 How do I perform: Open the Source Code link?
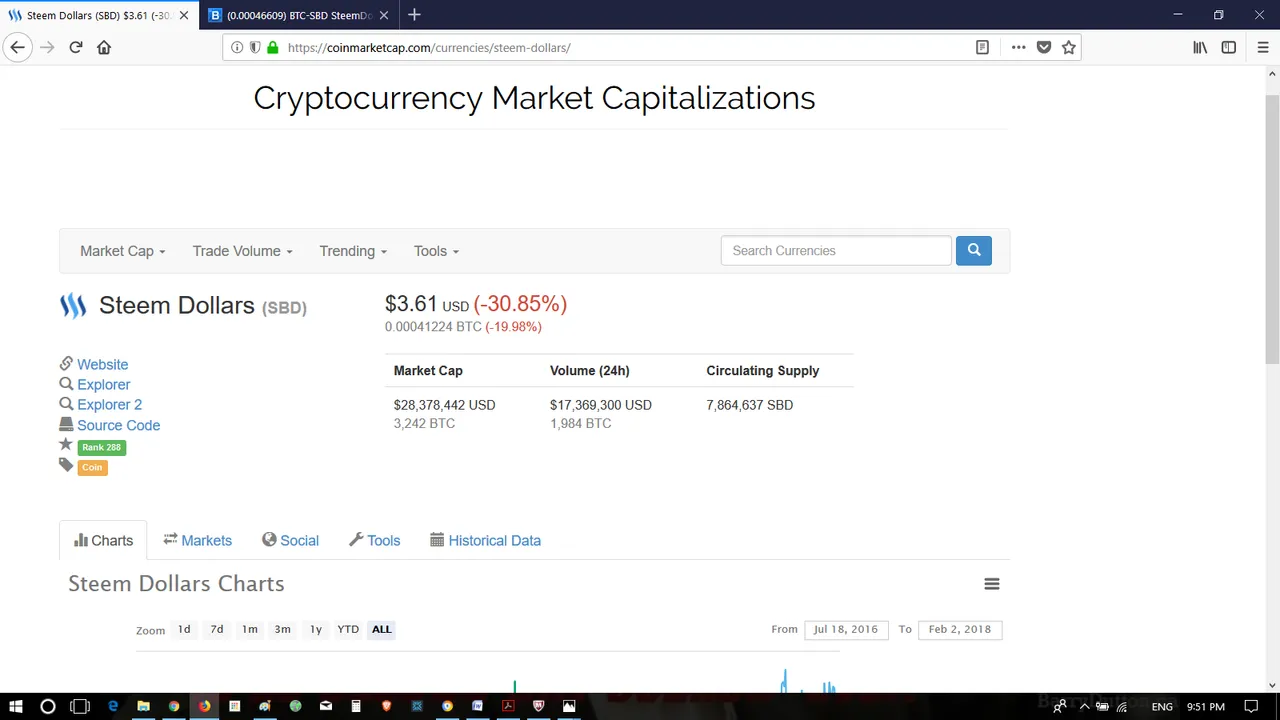(x=119, y=425)
